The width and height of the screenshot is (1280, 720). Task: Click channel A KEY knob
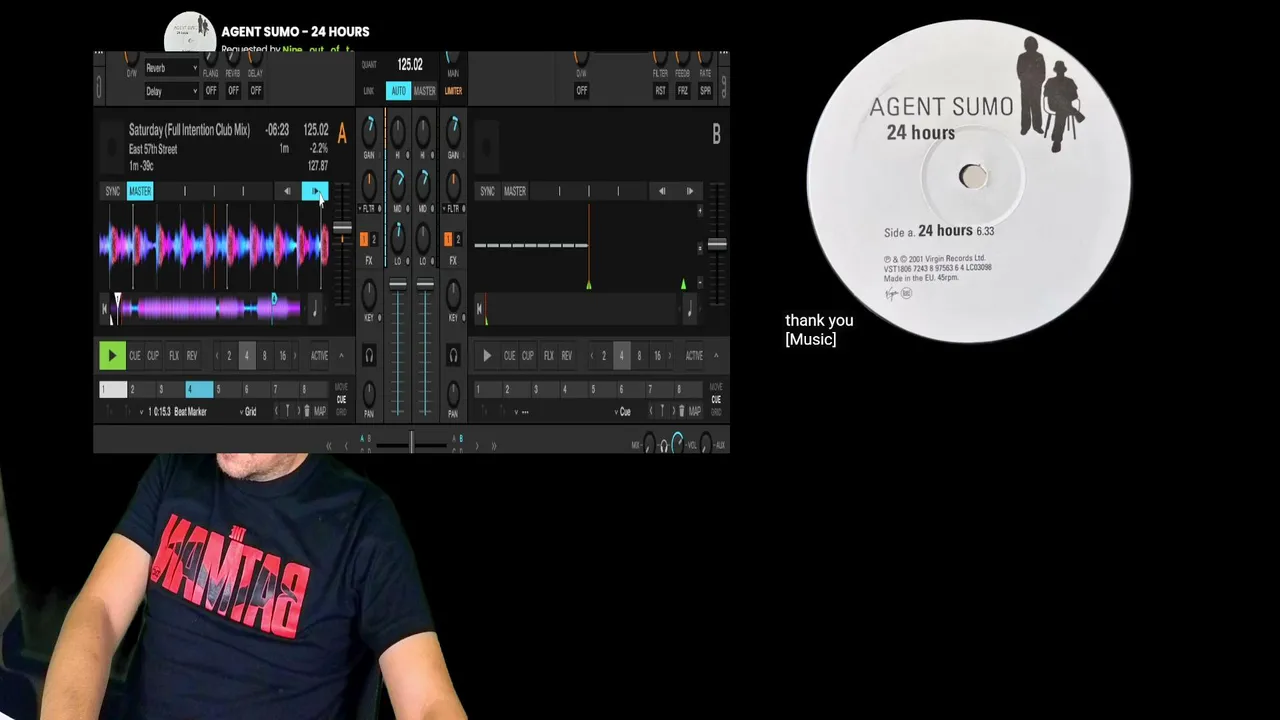(369, 293)
